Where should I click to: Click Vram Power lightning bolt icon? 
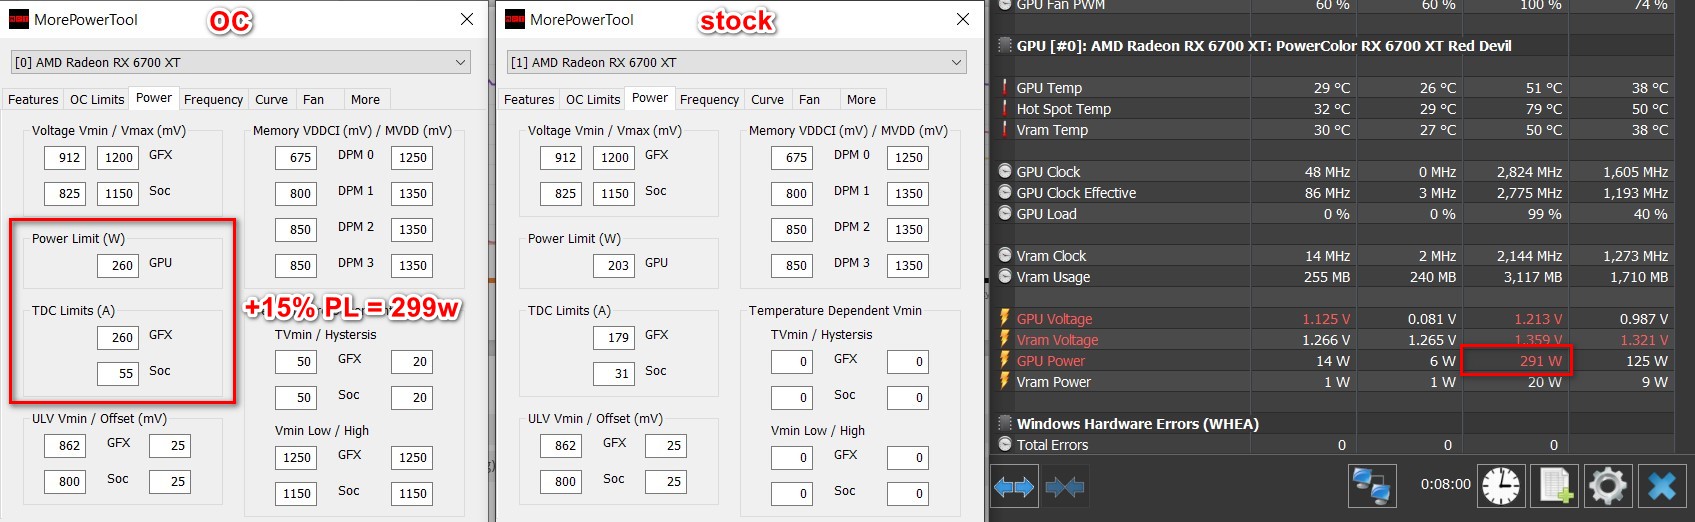[1005, 381]
